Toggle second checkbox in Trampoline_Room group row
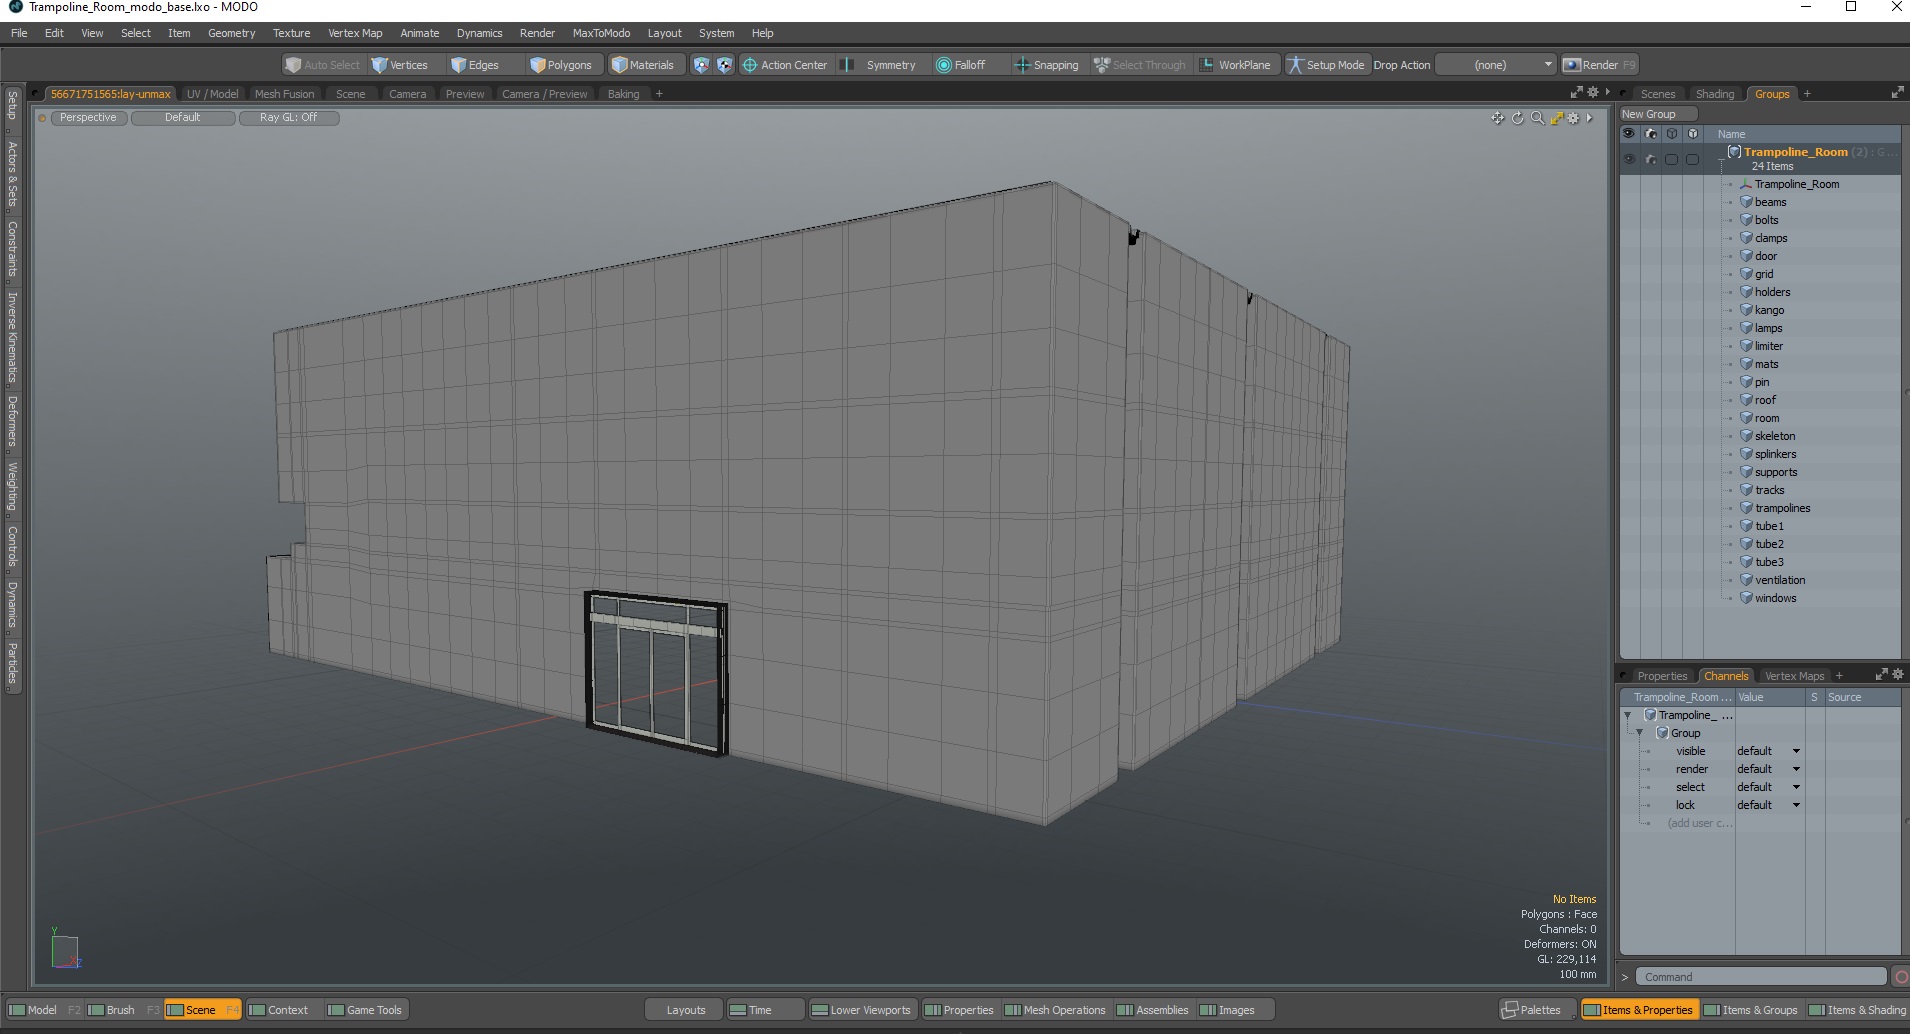Image resolution: width=1910 pixels, height=1034 pixels. (1693, 159)
